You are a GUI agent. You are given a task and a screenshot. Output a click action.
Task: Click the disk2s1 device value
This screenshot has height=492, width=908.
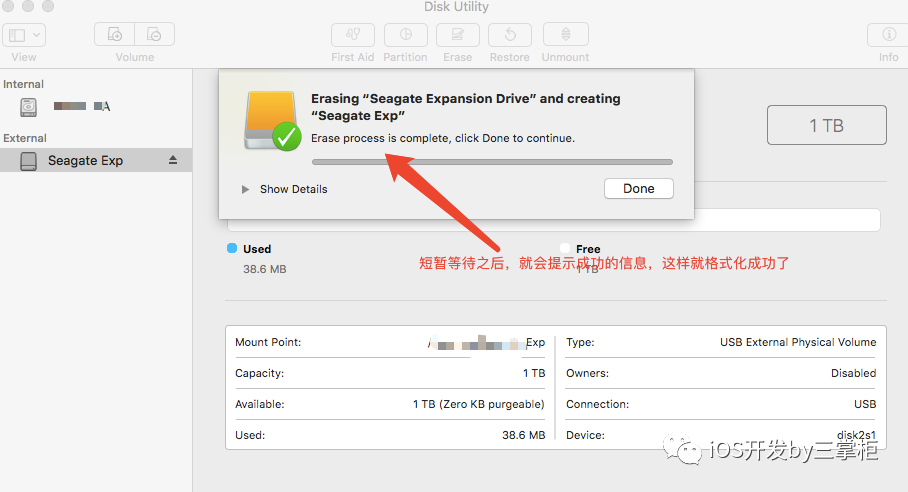click(x=856, y=435)
